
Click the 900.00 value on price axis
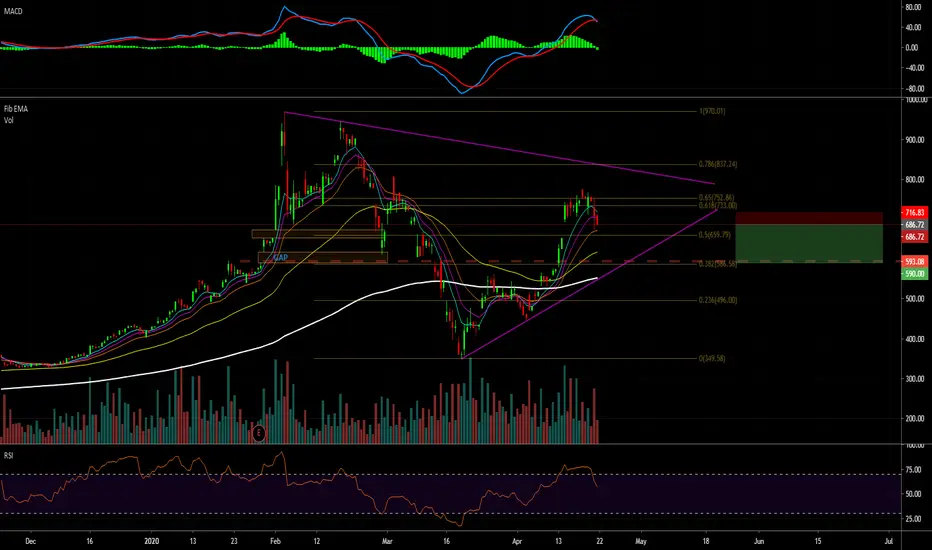[x=915, y=140]
